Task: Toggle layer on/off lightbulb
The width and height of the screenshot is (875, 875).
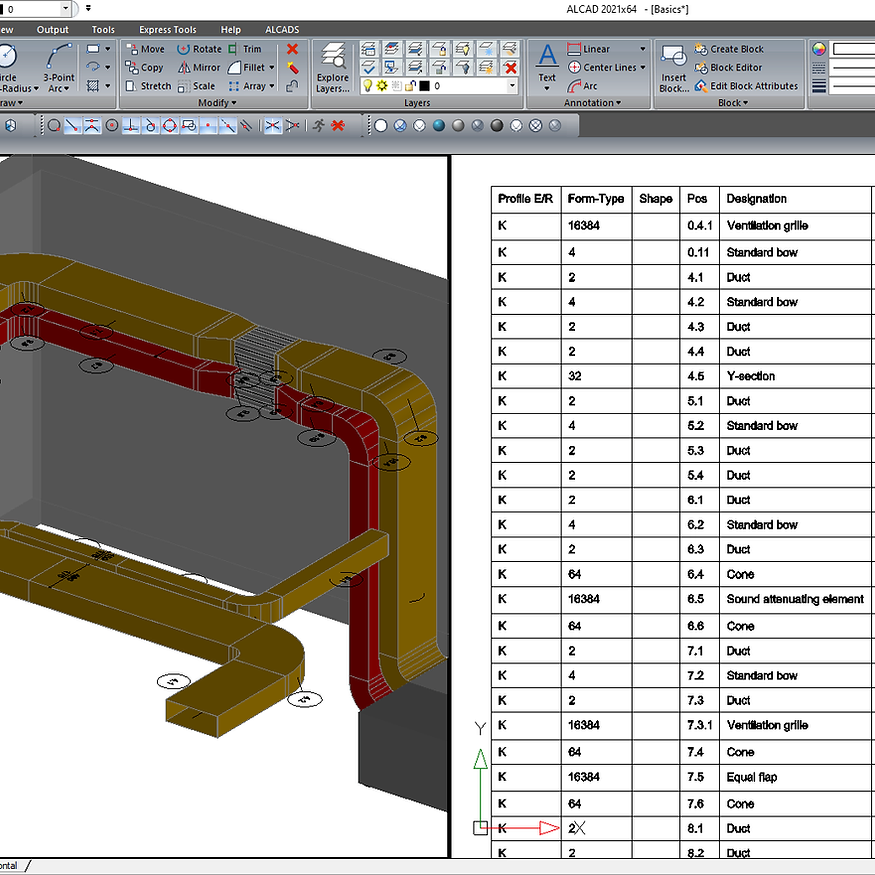Action: (x=368, y=86)
